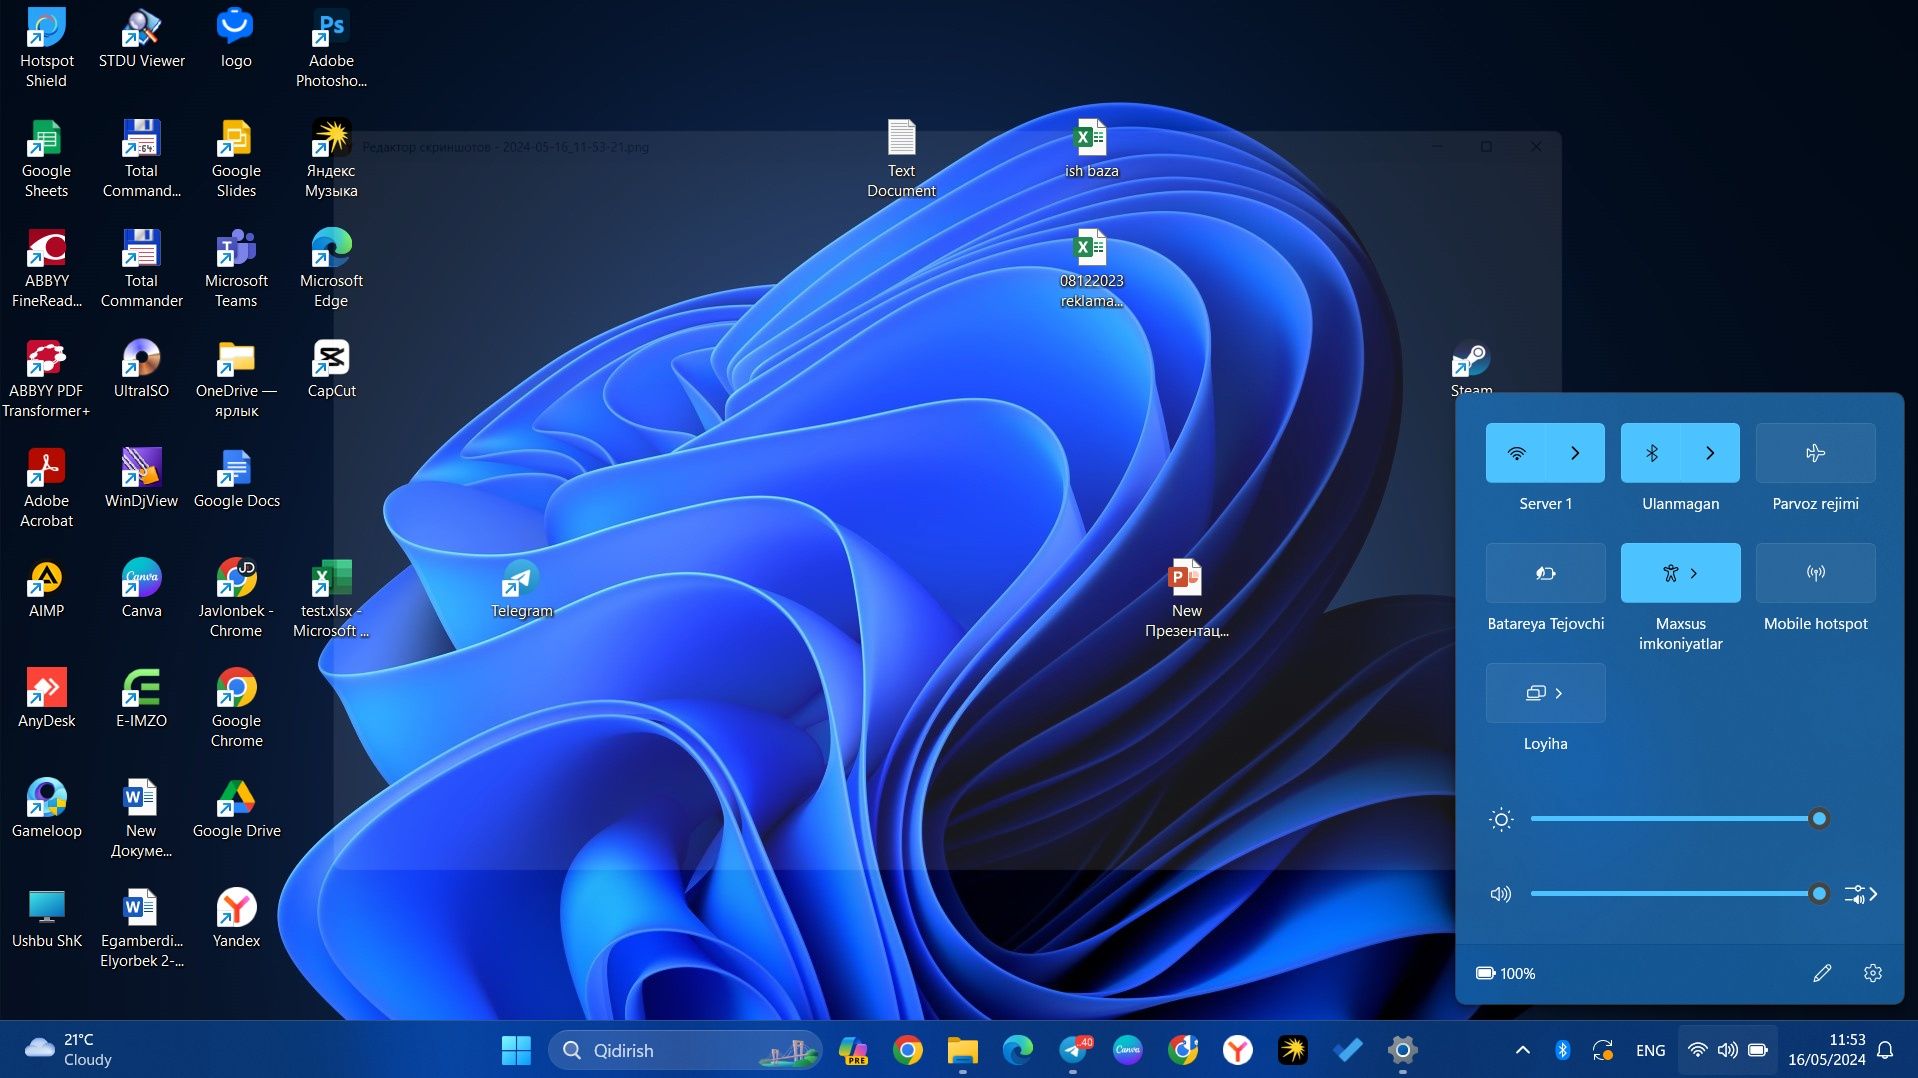Edit quick settings with pencil icon

click(x=1822, y=973)
